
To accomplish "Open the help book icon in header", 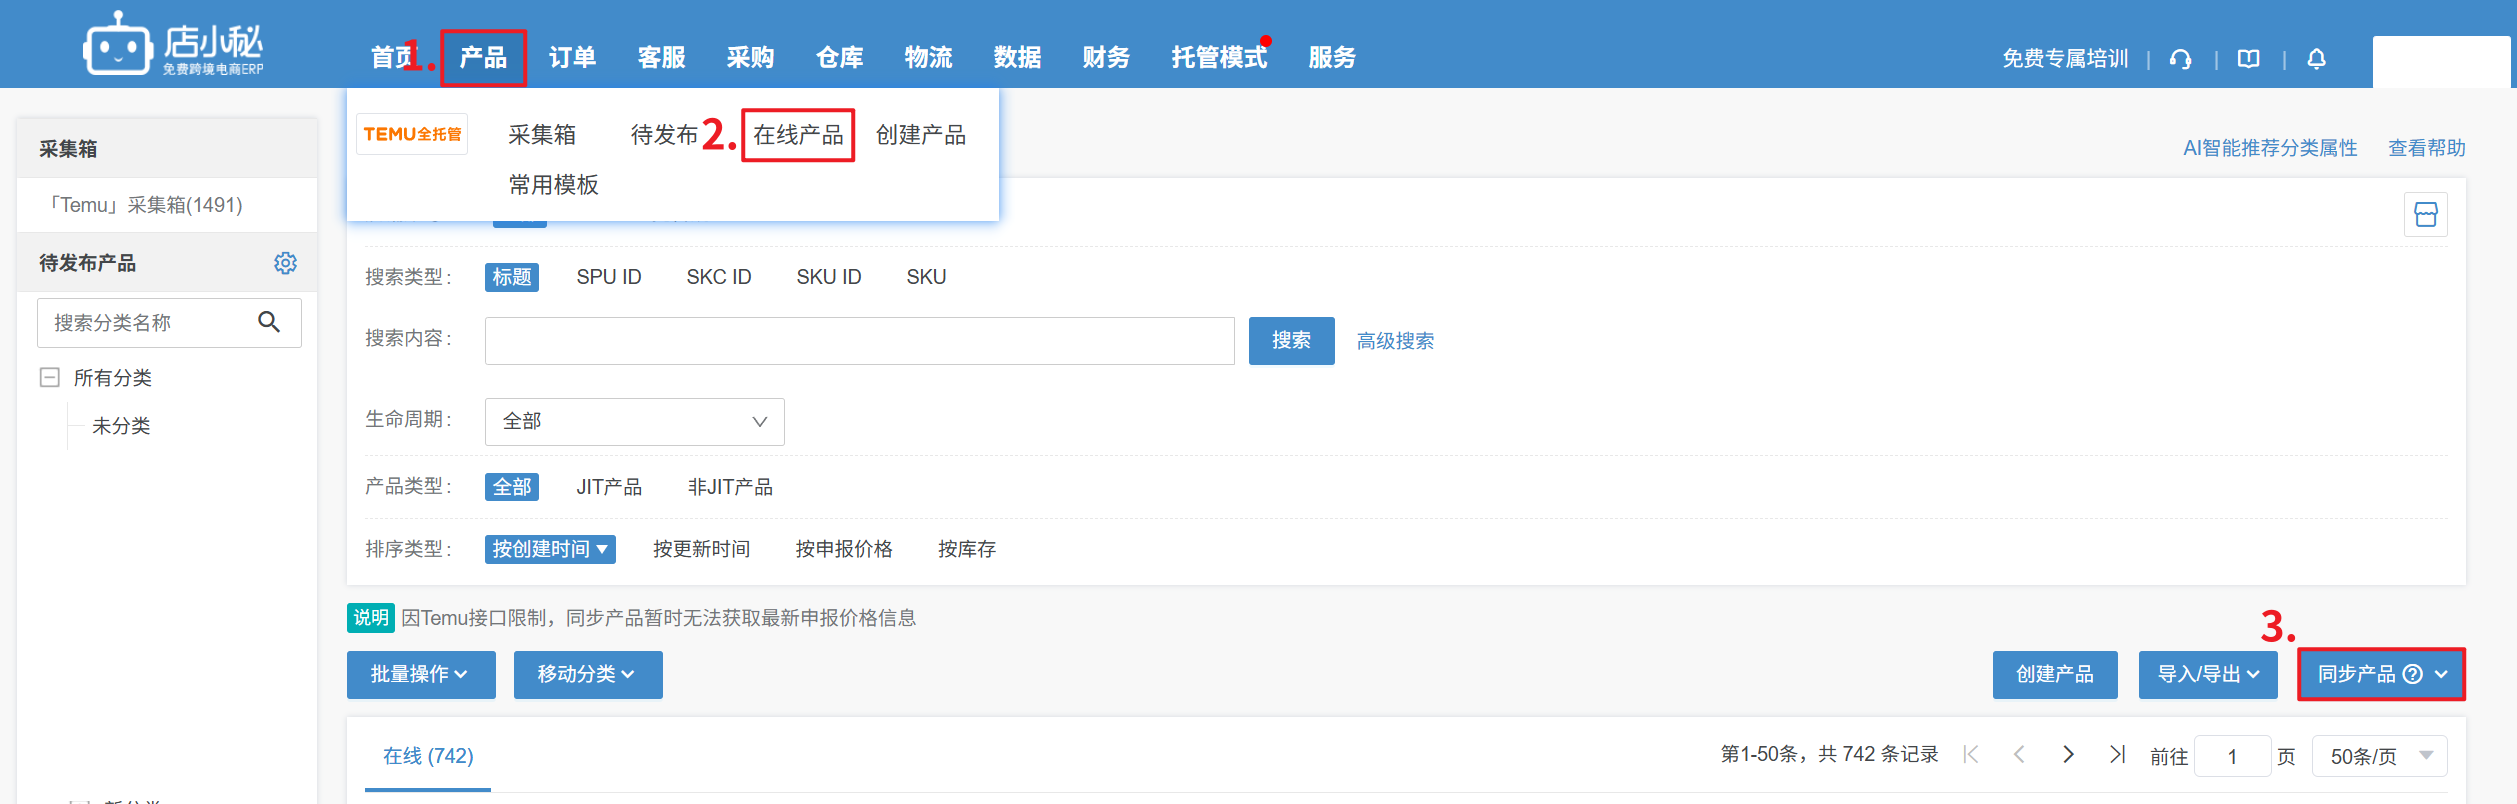I will pos(2248,59).
